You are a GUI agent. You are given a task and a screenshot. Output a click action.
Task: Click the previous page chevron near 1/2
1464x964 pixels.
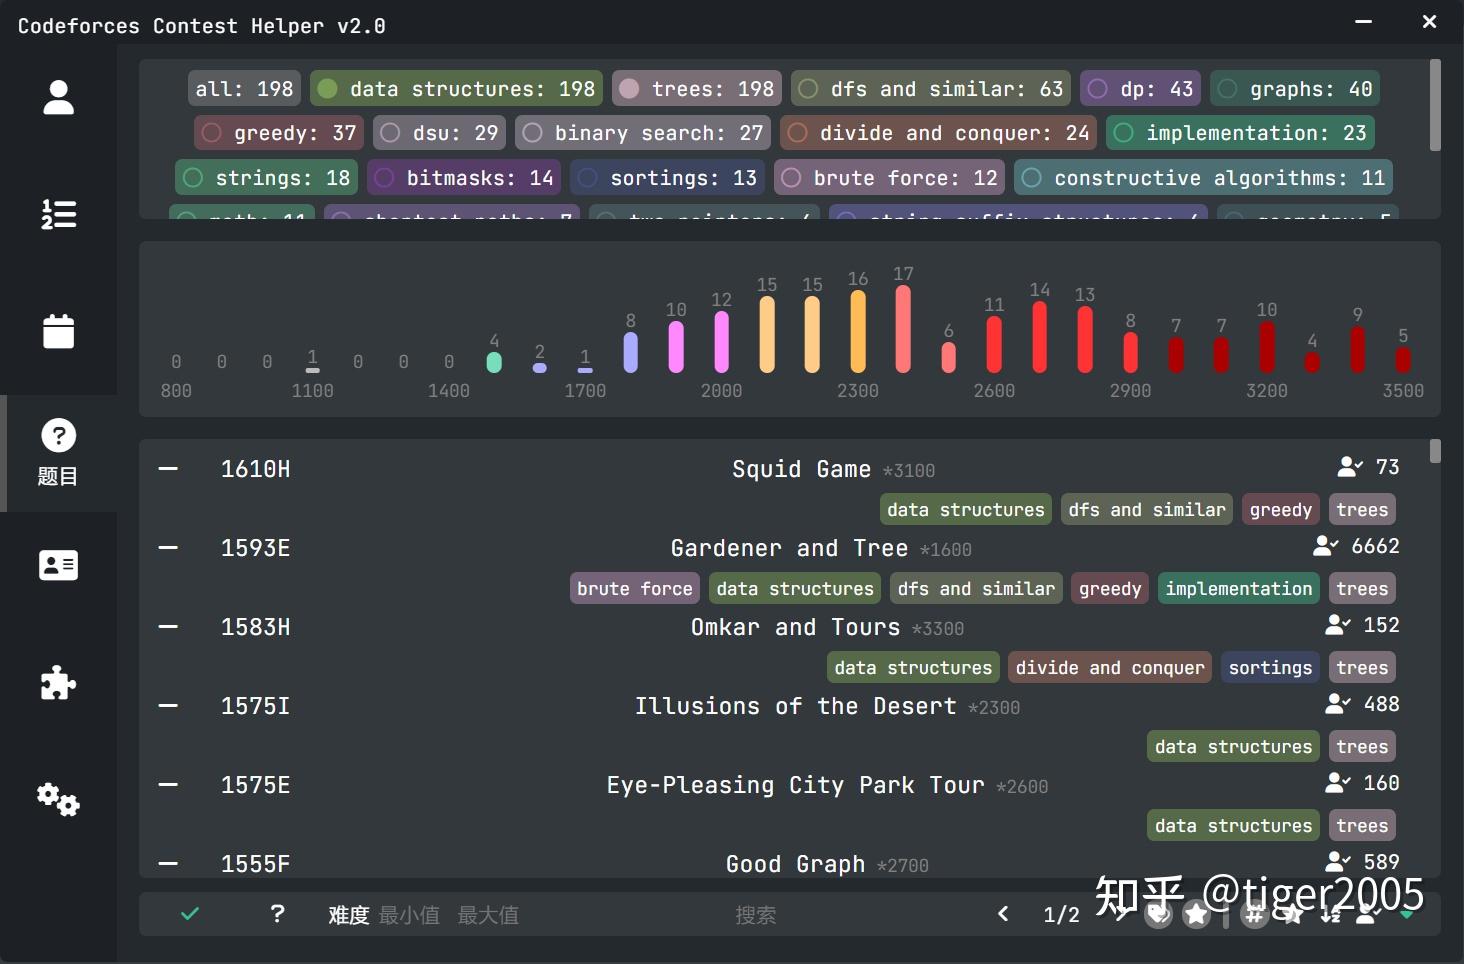coord(1003,913)
